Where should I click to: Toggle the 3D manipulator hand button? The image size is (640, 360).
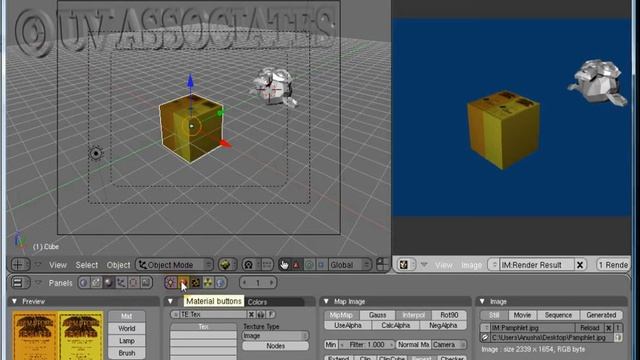pyautogui.click(x=284, y=265)
